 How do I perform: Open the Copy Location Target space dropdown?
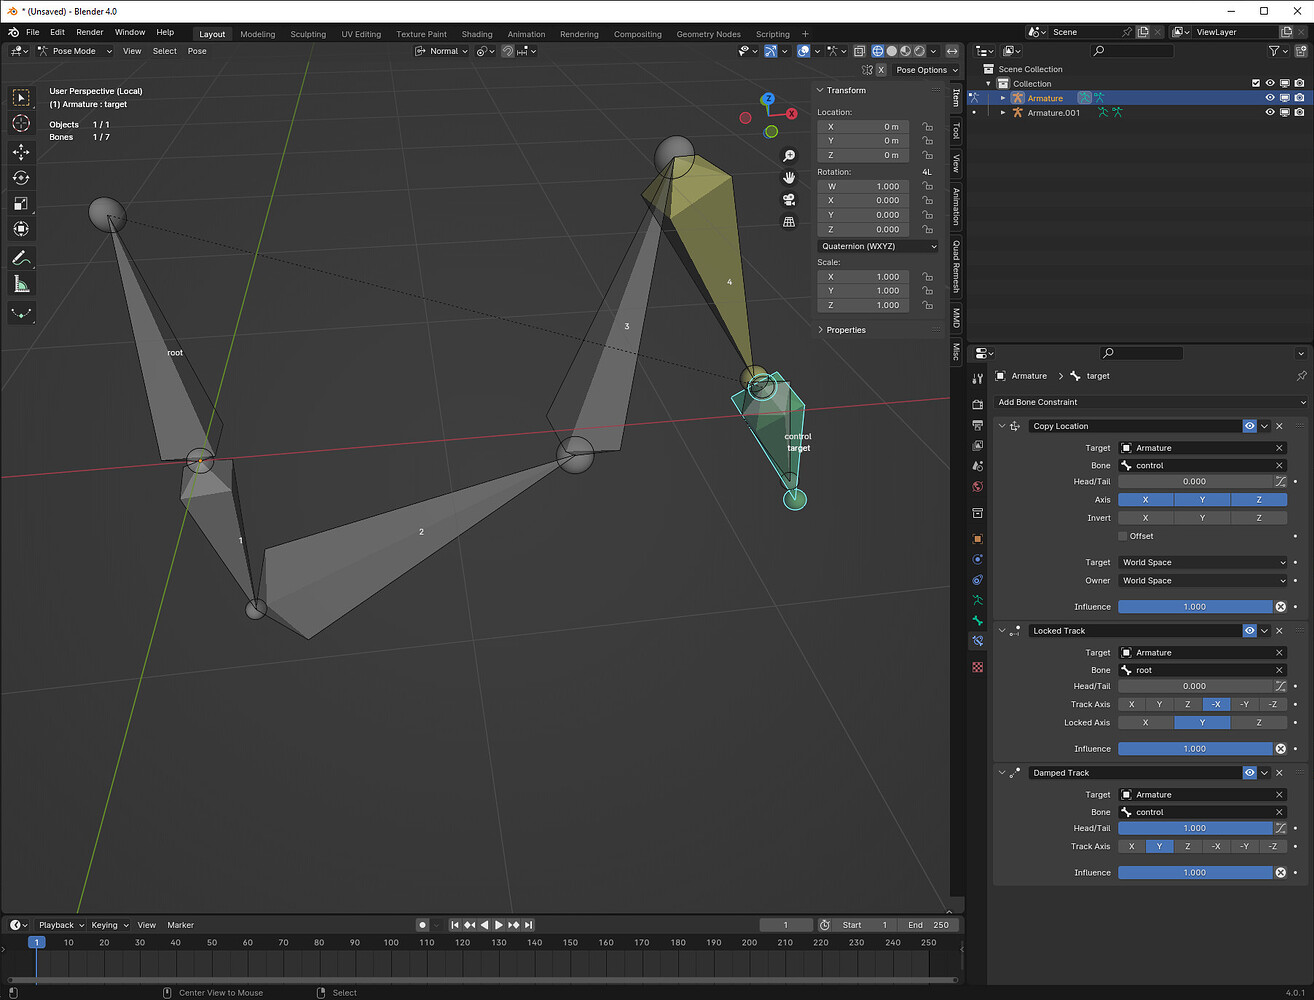(x=1202, y=562)
